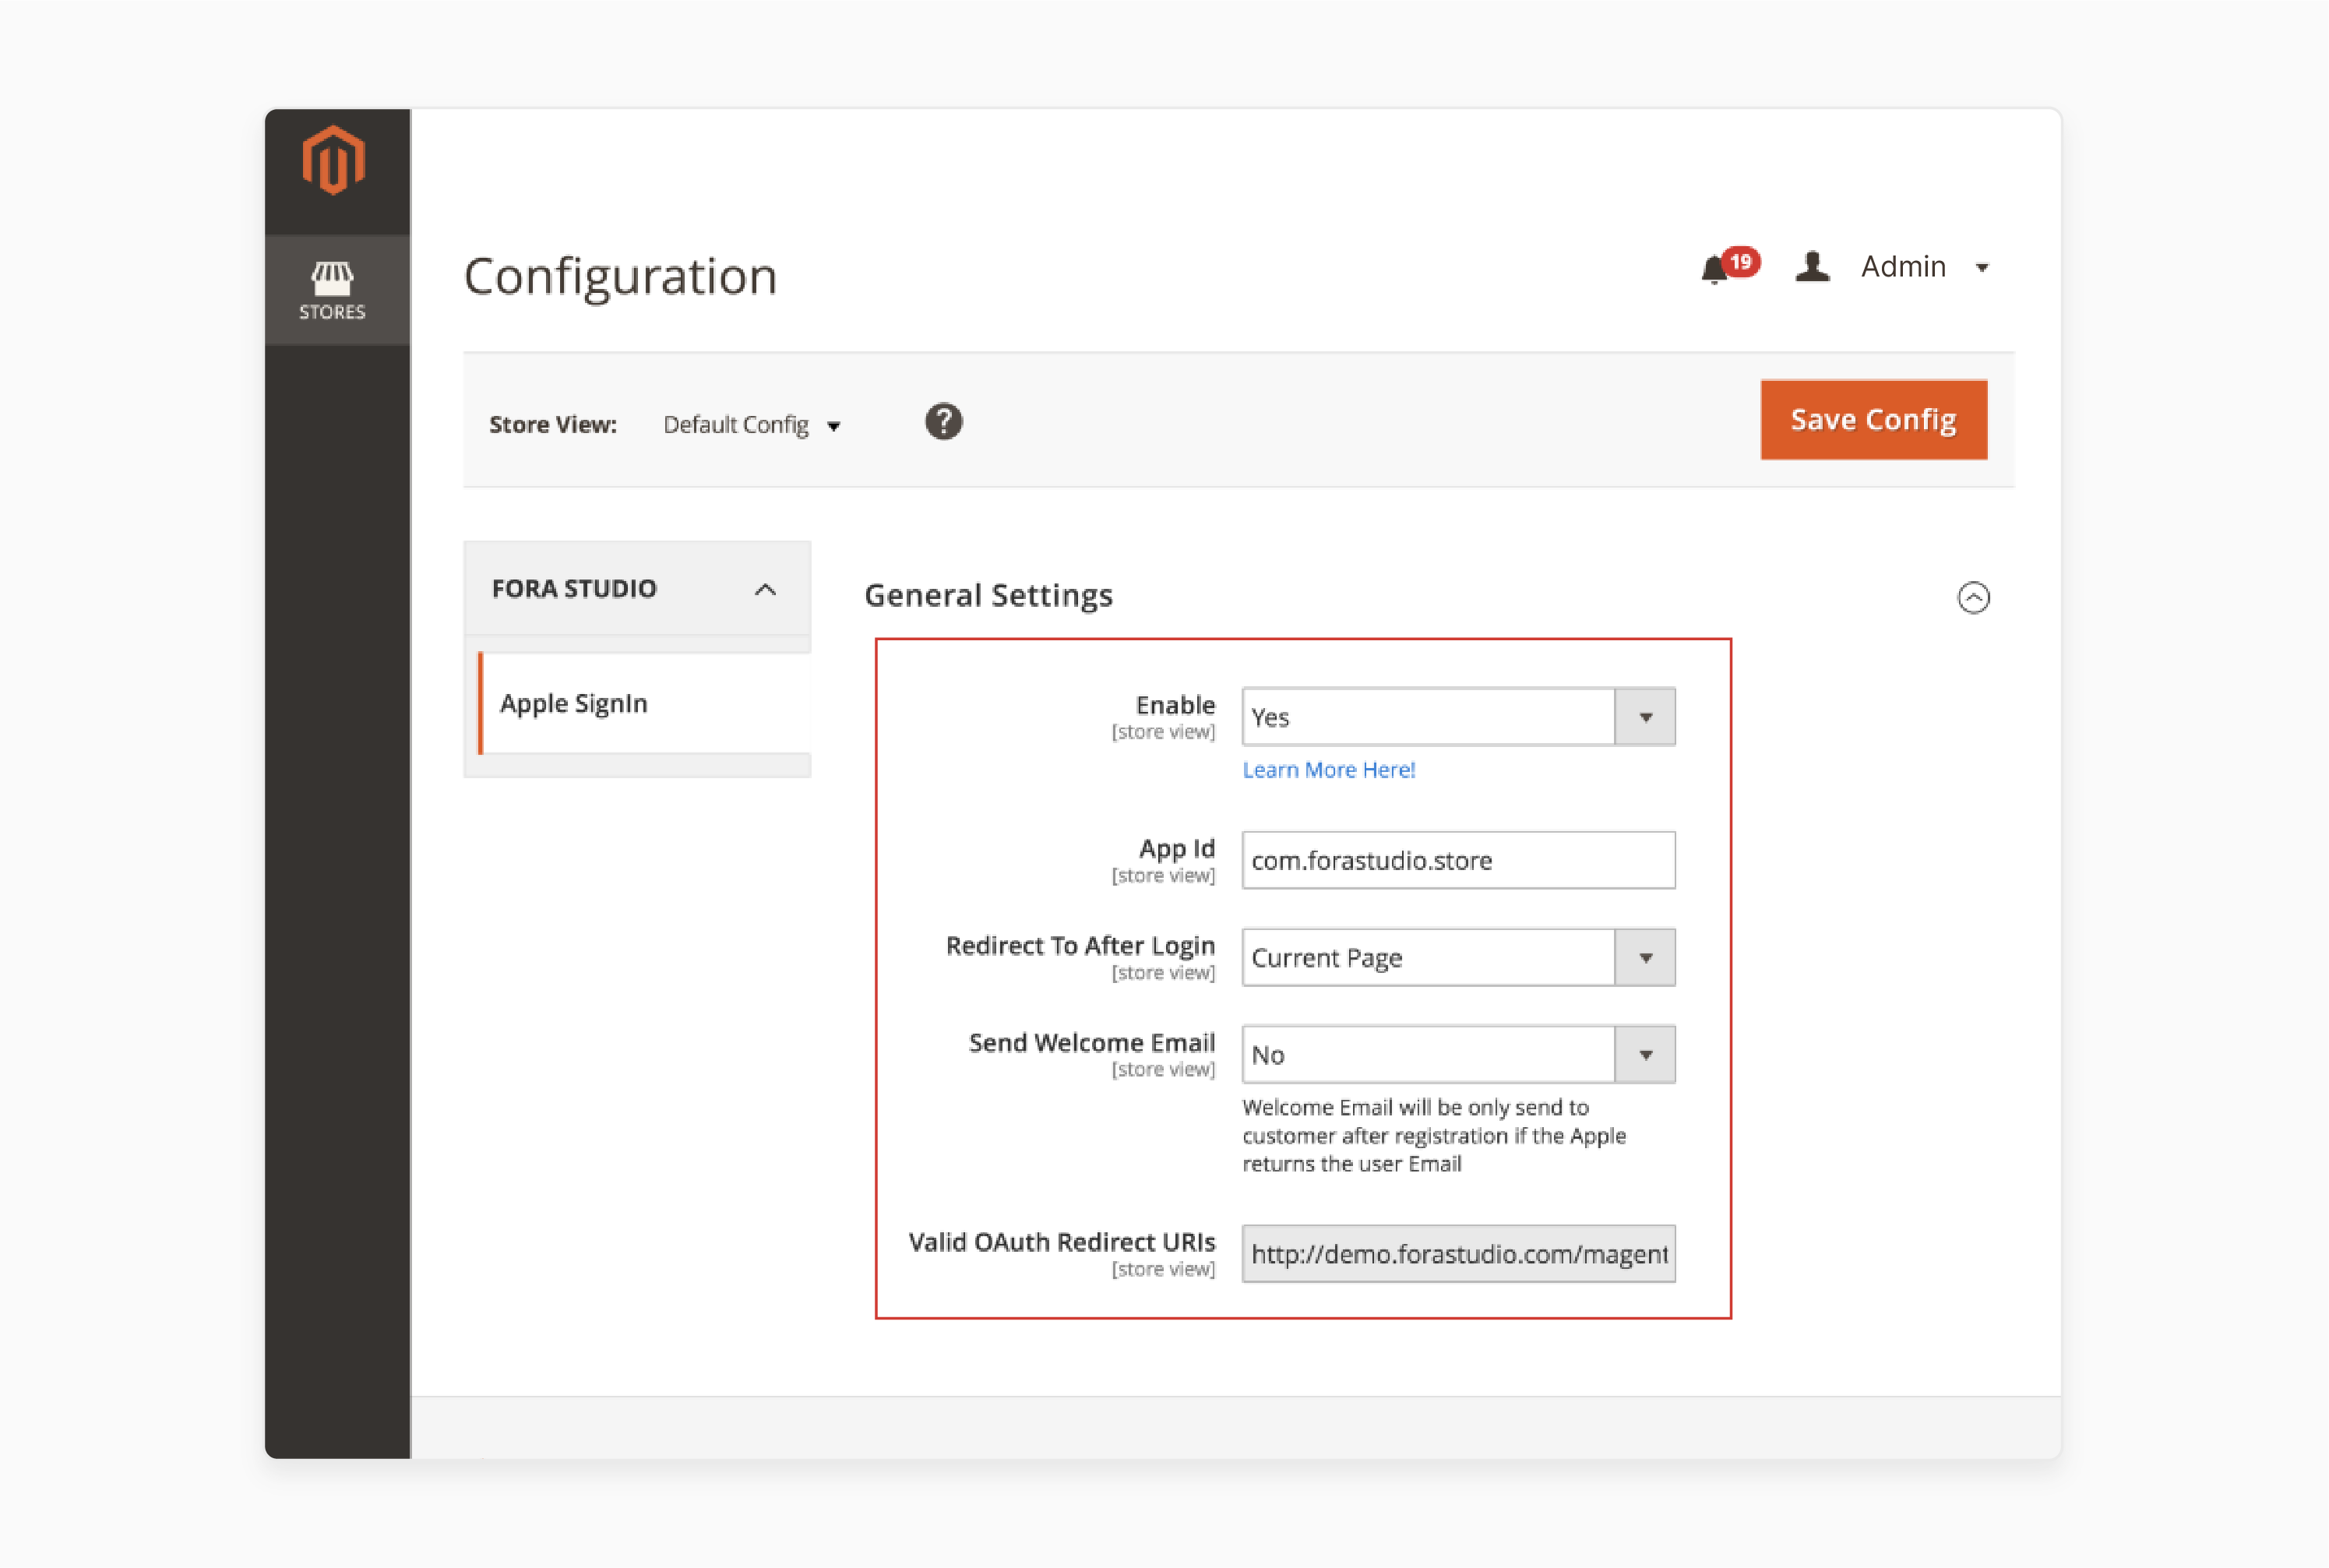The height and width of the screenshot is (1568, 2329).
Task: Click the Configuration page title
Action: pyautogui.click(x=620, y=277)
